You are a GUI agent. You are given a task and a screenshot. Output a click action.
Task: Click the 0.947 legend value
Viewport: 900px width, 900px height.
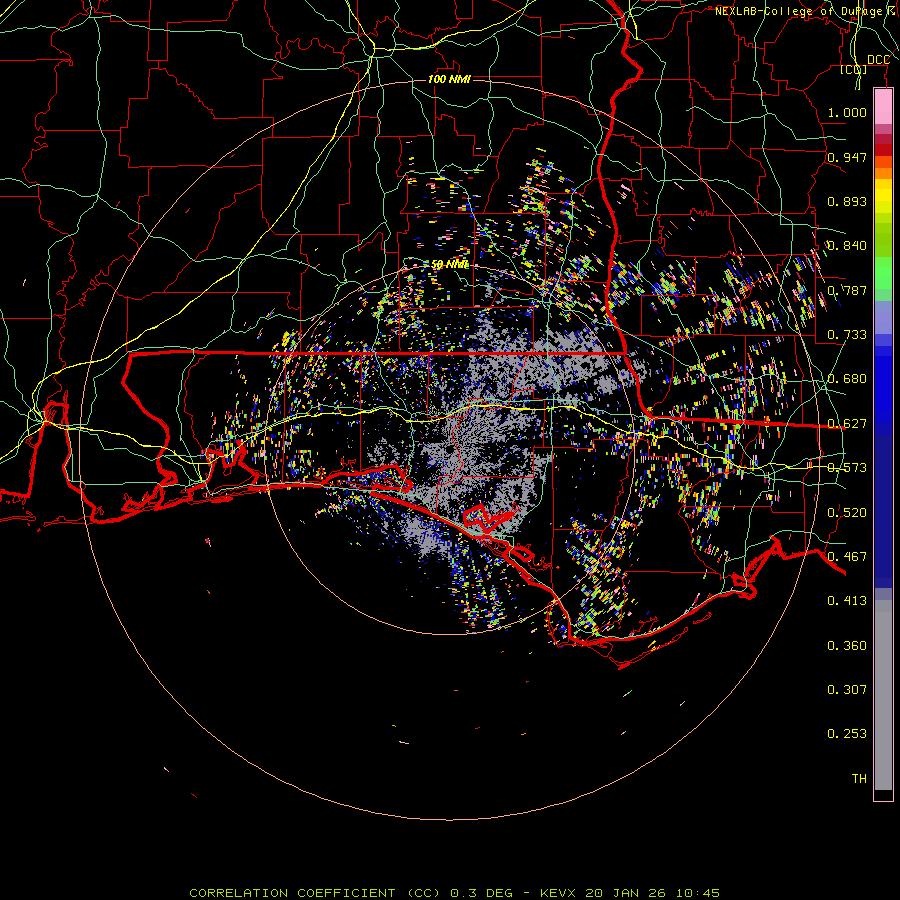847,157
